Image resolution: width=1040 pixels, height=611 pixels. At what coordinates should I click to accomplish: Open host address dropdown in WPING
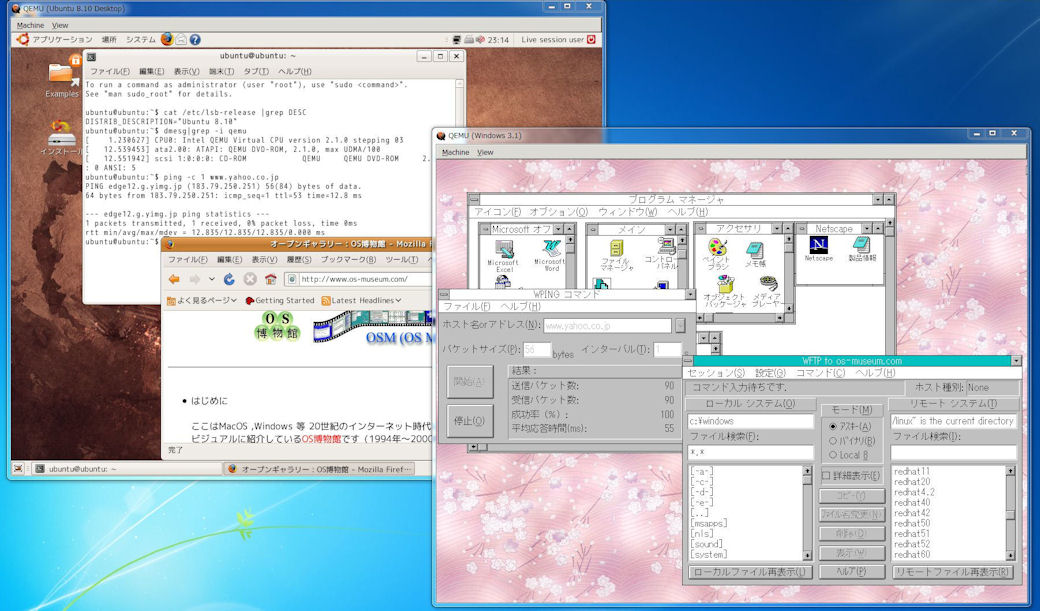(680, 326)
